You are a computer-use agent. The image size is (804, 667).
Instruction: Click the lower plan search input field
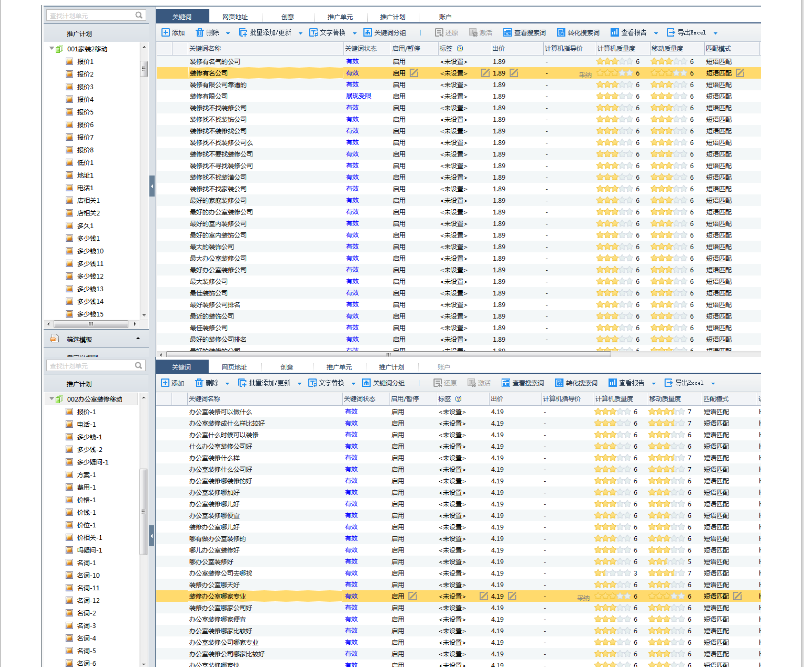tap(95, 366)
